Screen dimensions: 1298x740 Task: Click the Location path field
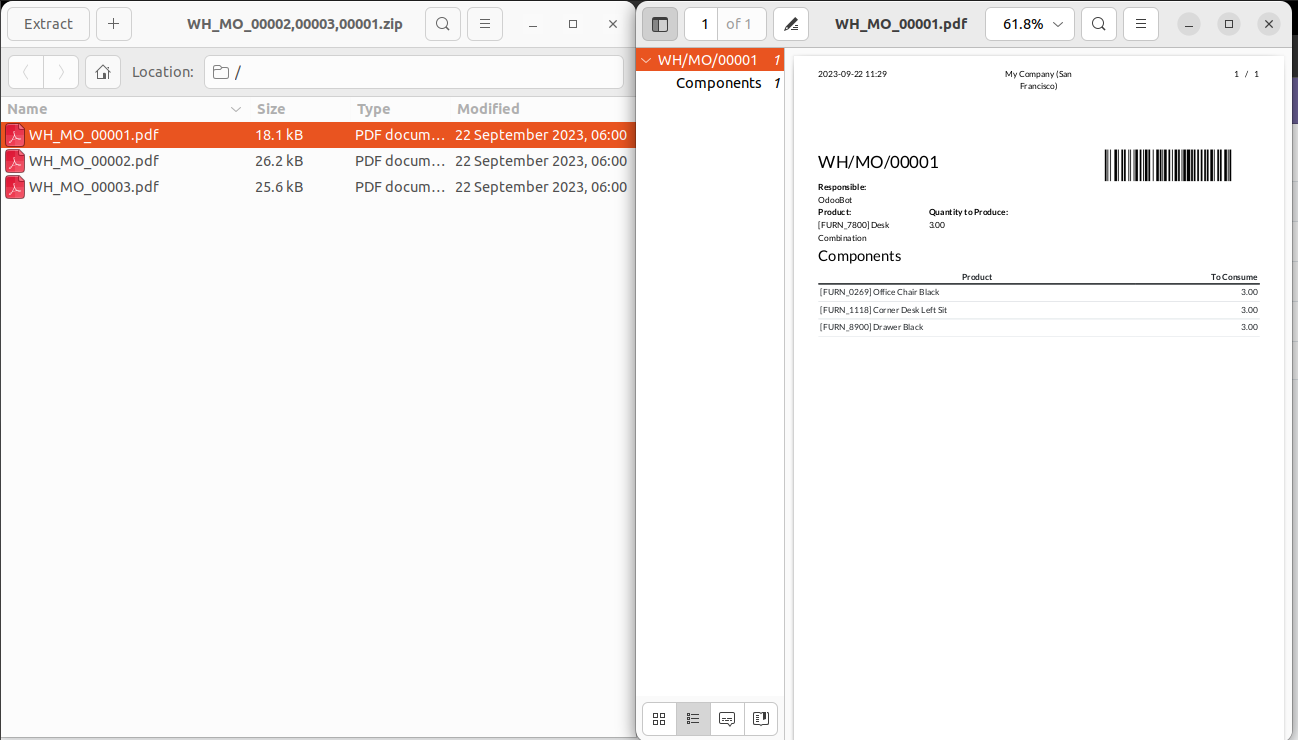(x=414, y=72)
